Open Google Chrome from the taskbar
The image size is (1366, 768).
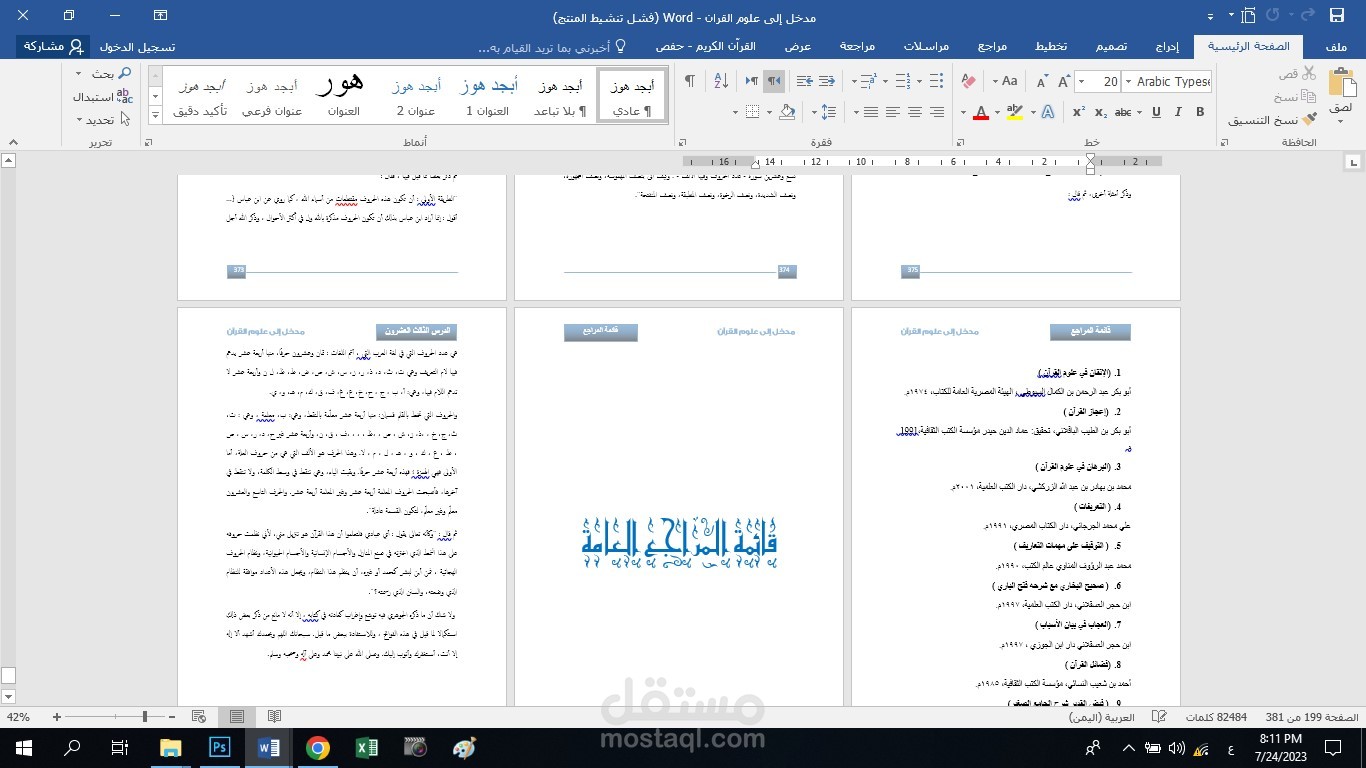pos(318,748)
